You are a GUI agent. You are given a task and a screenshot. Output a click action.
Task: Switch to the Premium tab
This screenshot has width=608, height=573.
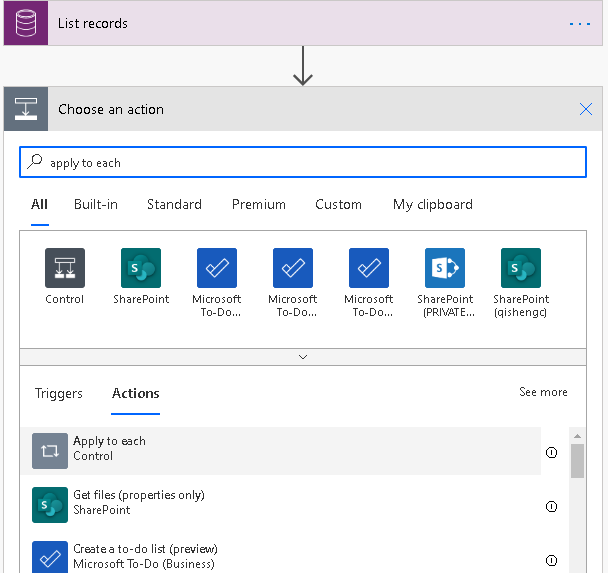[259, 204]
